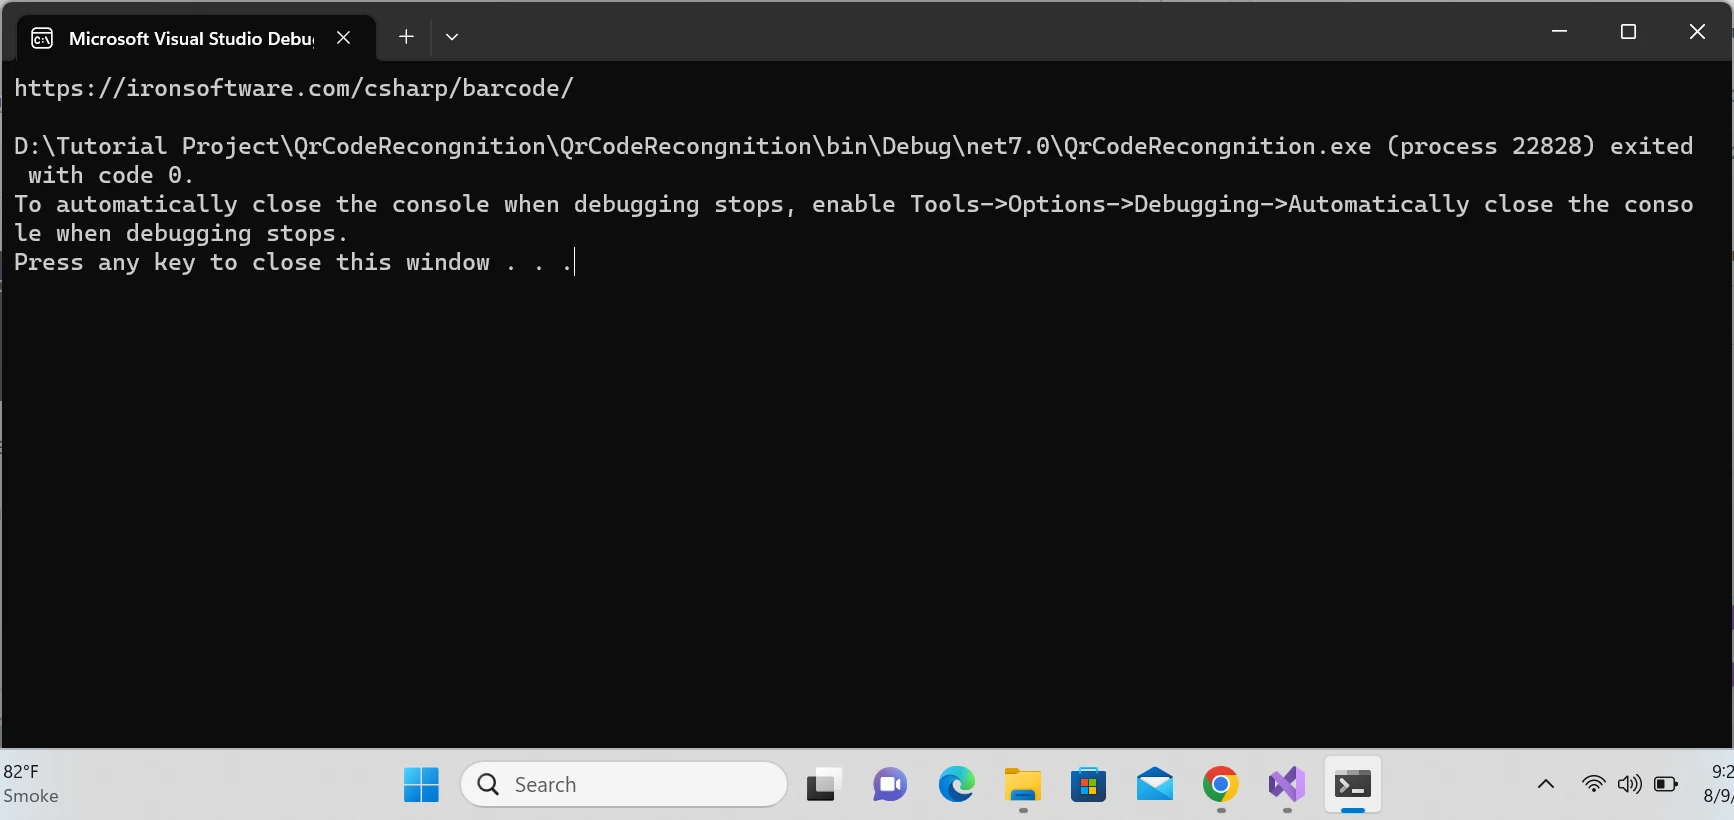Launch the Teams Chat taskbar icon
Image resolution: width=1734 pixels, height=820 pixels.
pyautogui.click(x=889, y=785)
